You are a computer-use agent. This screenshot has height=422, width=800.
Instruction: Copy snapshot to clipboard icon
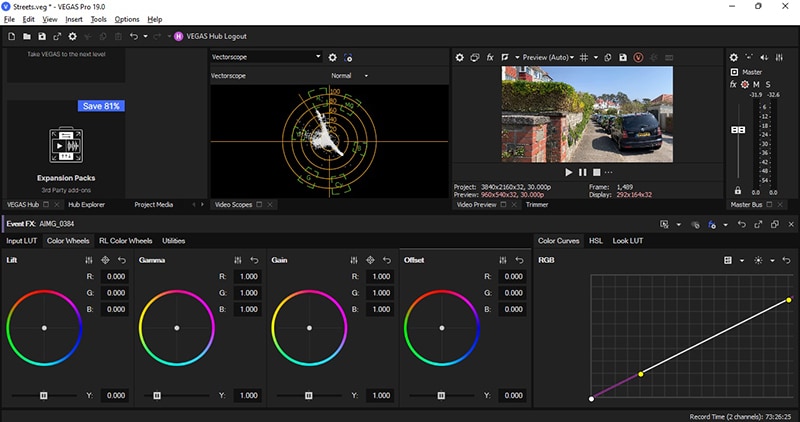[x=608, y=58]
